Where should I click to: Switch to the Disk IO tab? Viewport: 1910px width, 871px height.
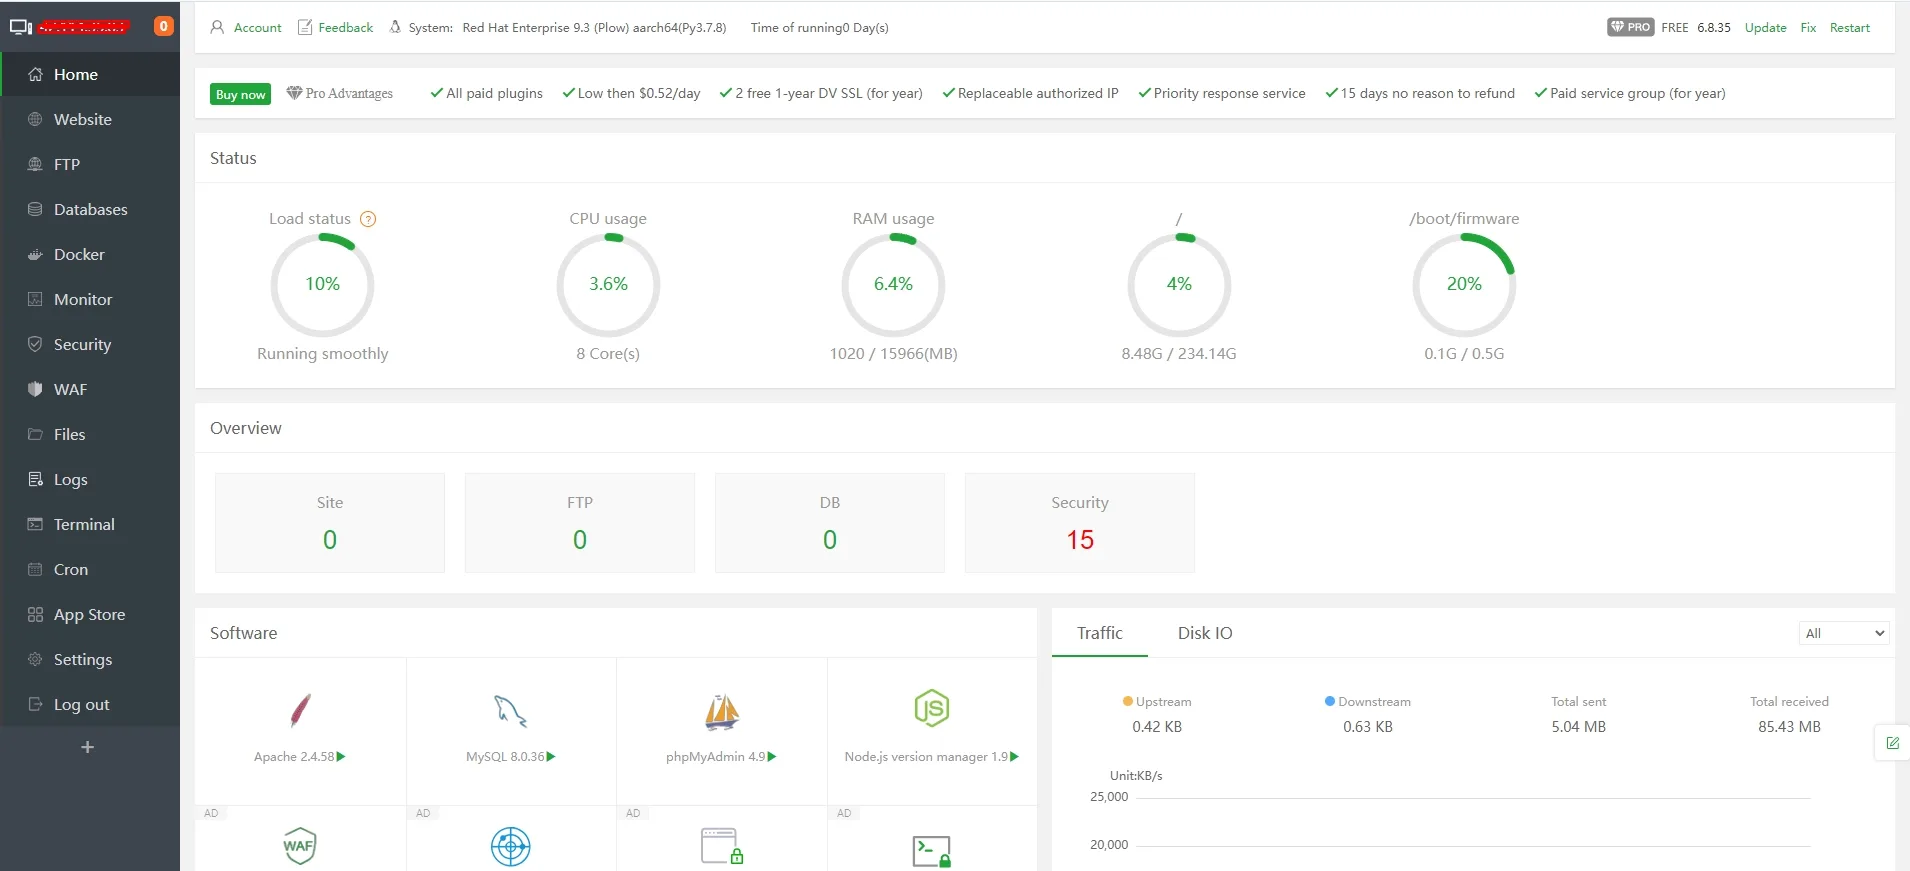1205,633
